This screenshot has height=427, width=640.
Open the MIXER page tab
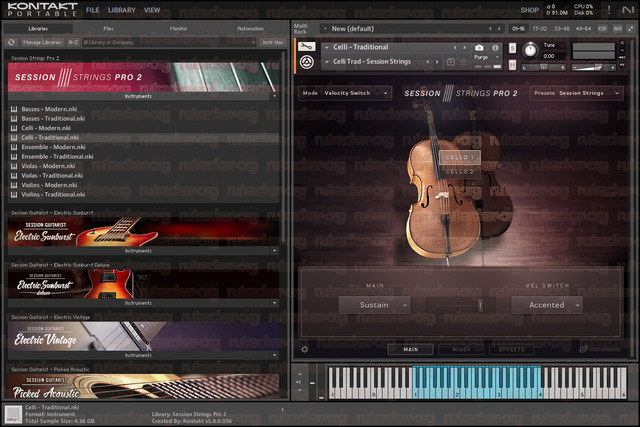461,349
